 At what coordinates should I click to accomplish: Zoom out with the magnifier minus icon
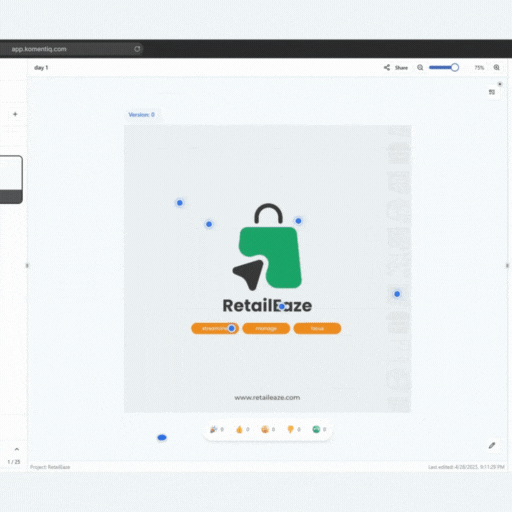(420, 68)
